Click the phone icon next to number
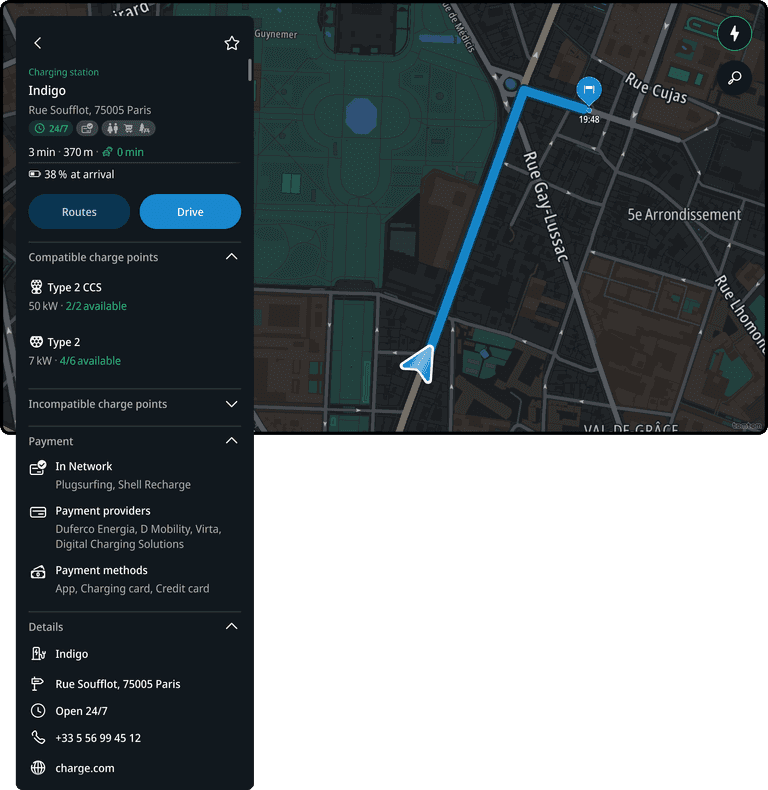The image size is (768, 790). (x=38, y=738)
